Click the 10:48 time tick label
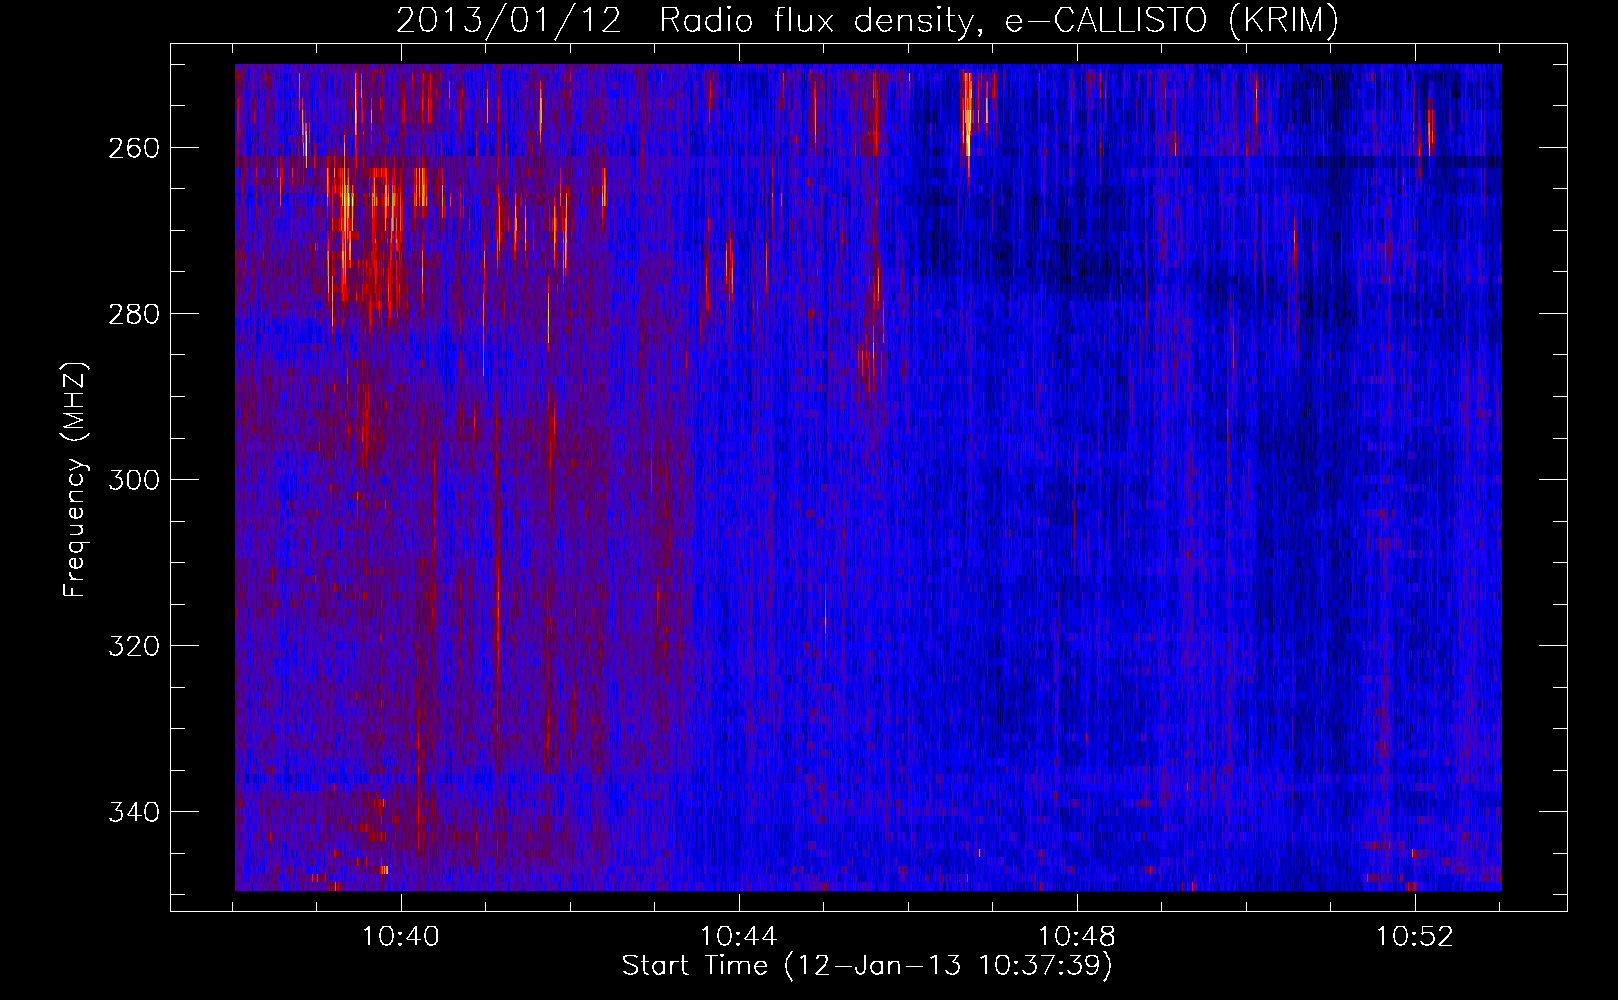The image size is (1618, 1000). [1077, 937]
